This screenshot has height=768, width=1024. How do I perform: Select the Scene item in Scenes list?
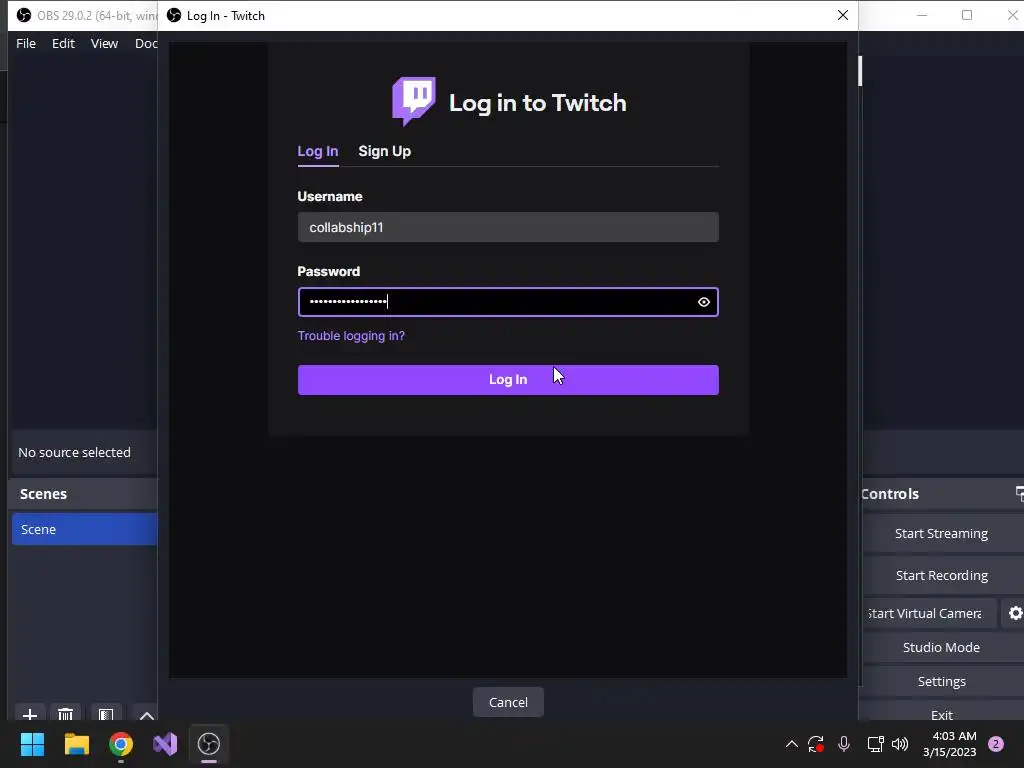tap(84, 529)
